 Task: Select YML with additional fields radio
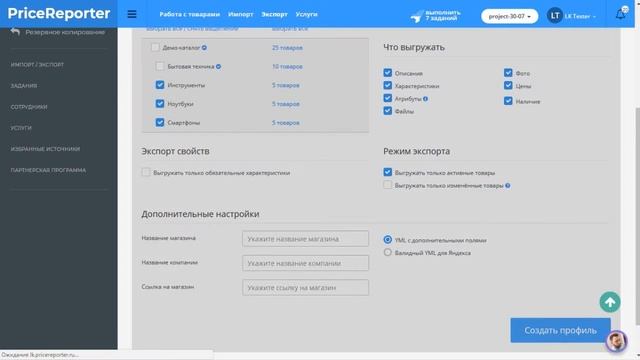[x=388, y=240]
